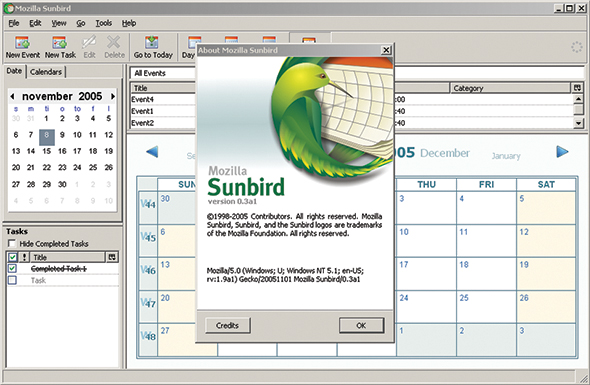Viewport: 590px width, 385px height.
Task: Open the Tools menu
Action: pyautogui.click(x=103, y=23)
